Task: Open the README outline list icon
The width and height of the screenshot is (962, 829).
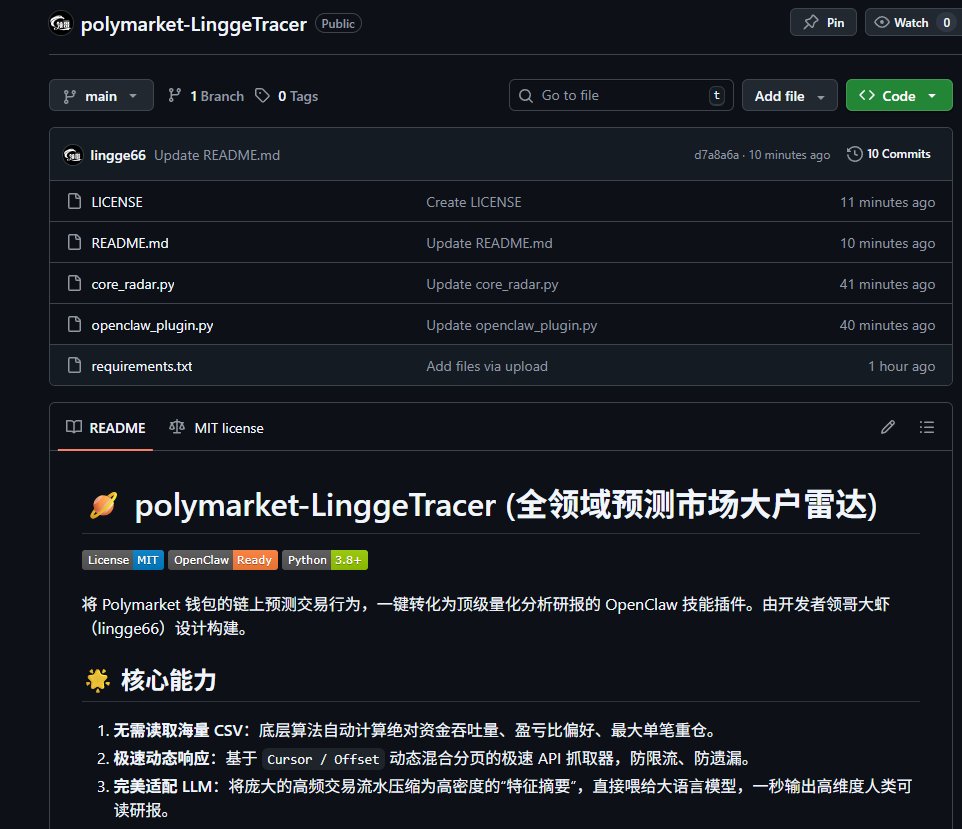Action: pyautogui.click(x=926, y=427)
